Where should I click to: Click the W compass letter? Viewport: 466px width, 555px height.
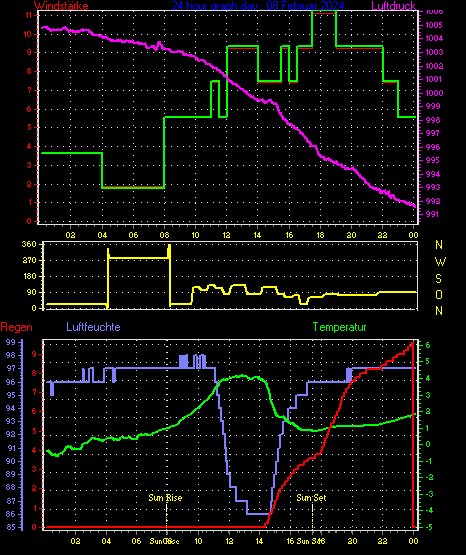(x=440, y=262)
